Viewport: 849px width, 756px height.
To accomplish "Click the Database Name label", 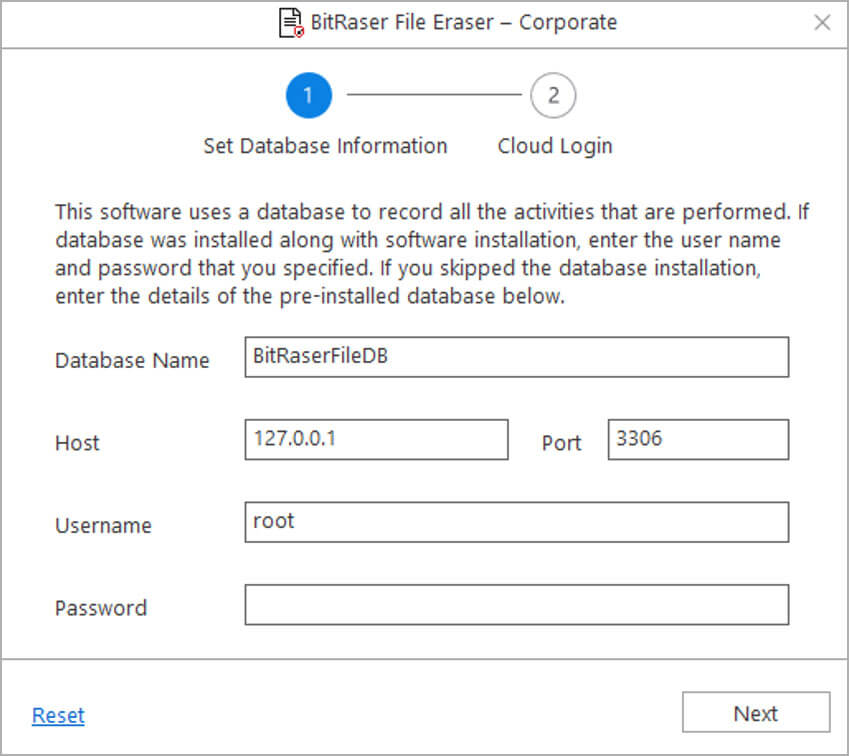I will [x=132, y=361].
